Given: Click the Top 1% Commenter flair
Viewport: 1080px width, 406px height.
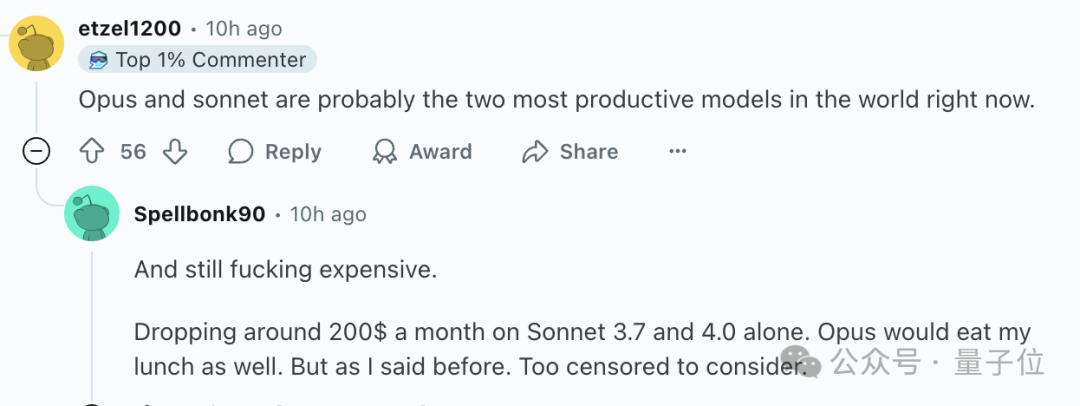Looking at the screenshot, I should 197,60.
